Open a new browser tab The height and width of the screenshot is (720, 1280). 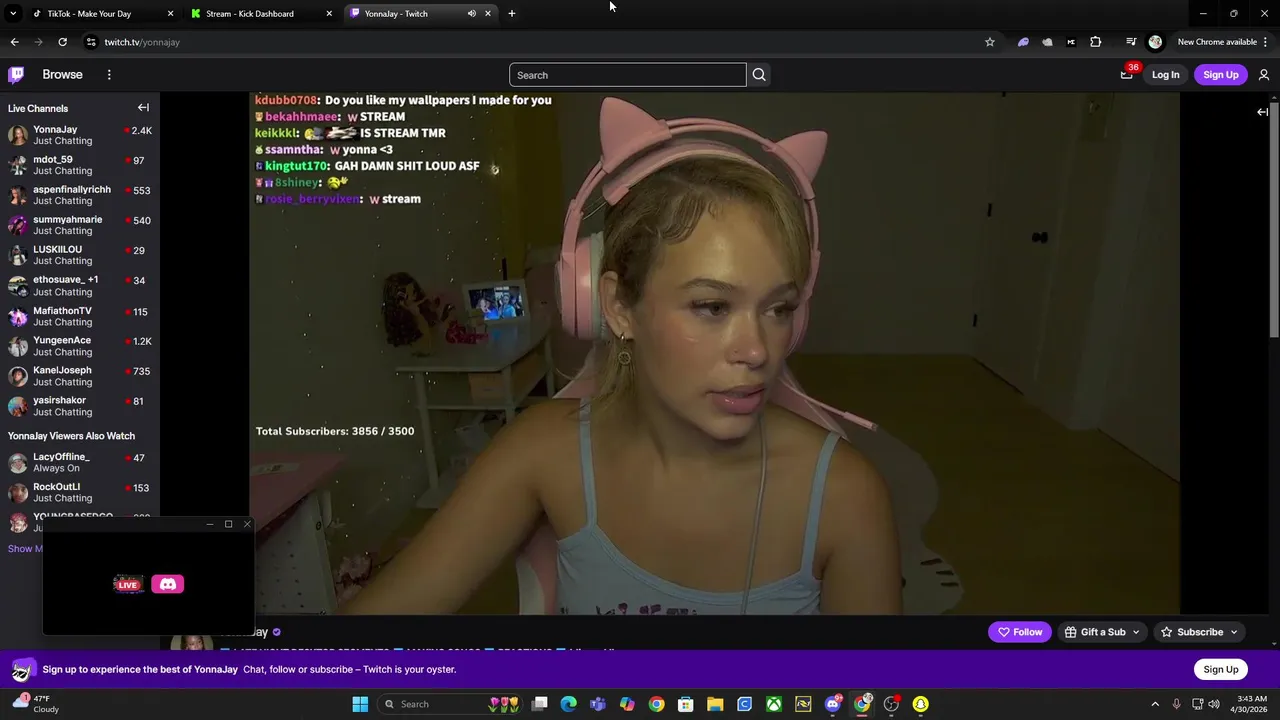coord(512,14)
